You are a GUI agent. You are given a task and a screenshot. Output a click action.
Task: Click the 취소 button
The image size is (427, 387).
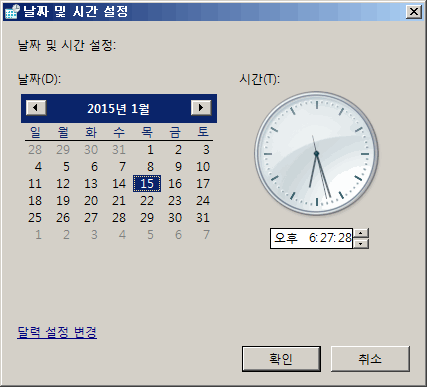pos(370,359)
